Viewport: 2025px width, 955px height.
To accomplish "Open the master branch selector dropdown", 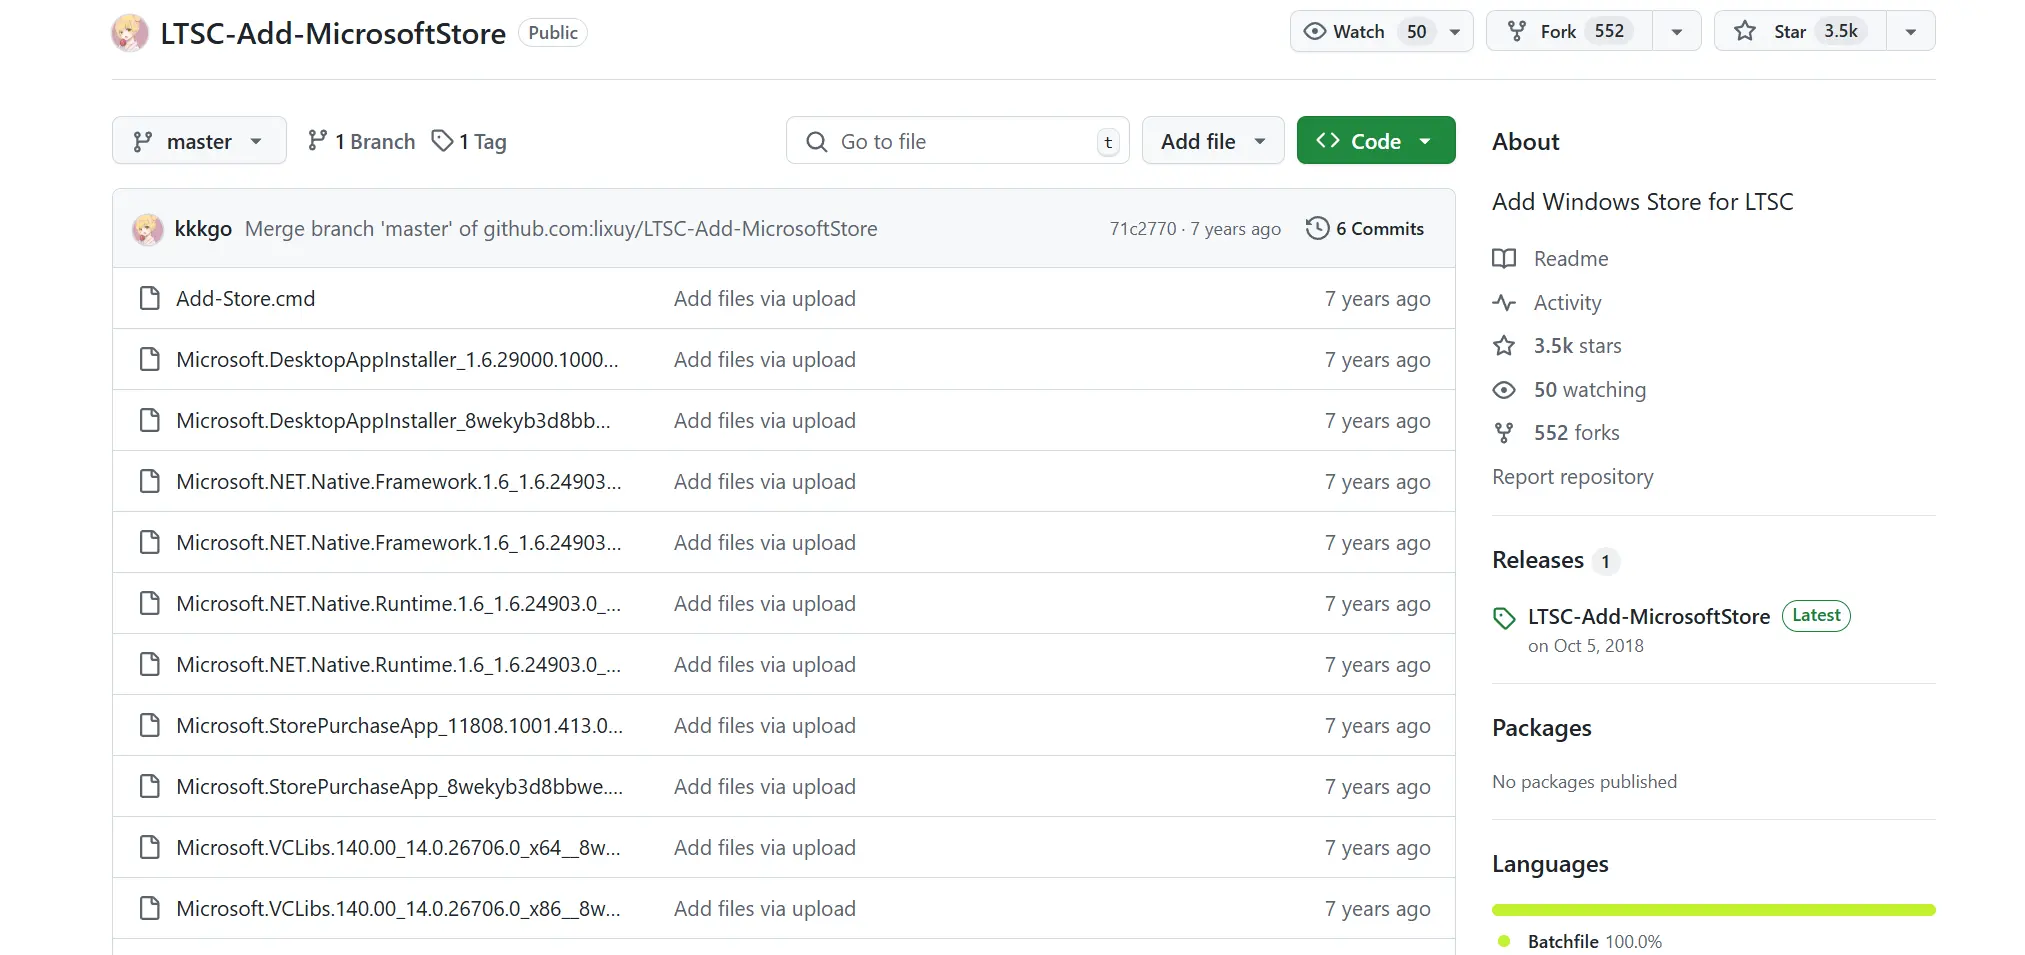I will [x=199, y=141].
